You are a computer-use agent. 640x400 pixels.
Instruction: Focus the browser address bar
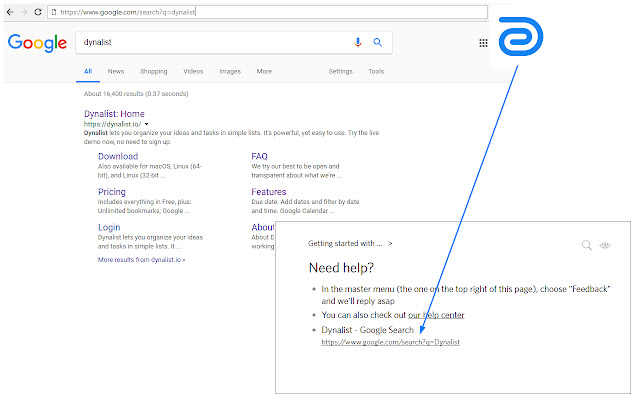tap(267, 12)
